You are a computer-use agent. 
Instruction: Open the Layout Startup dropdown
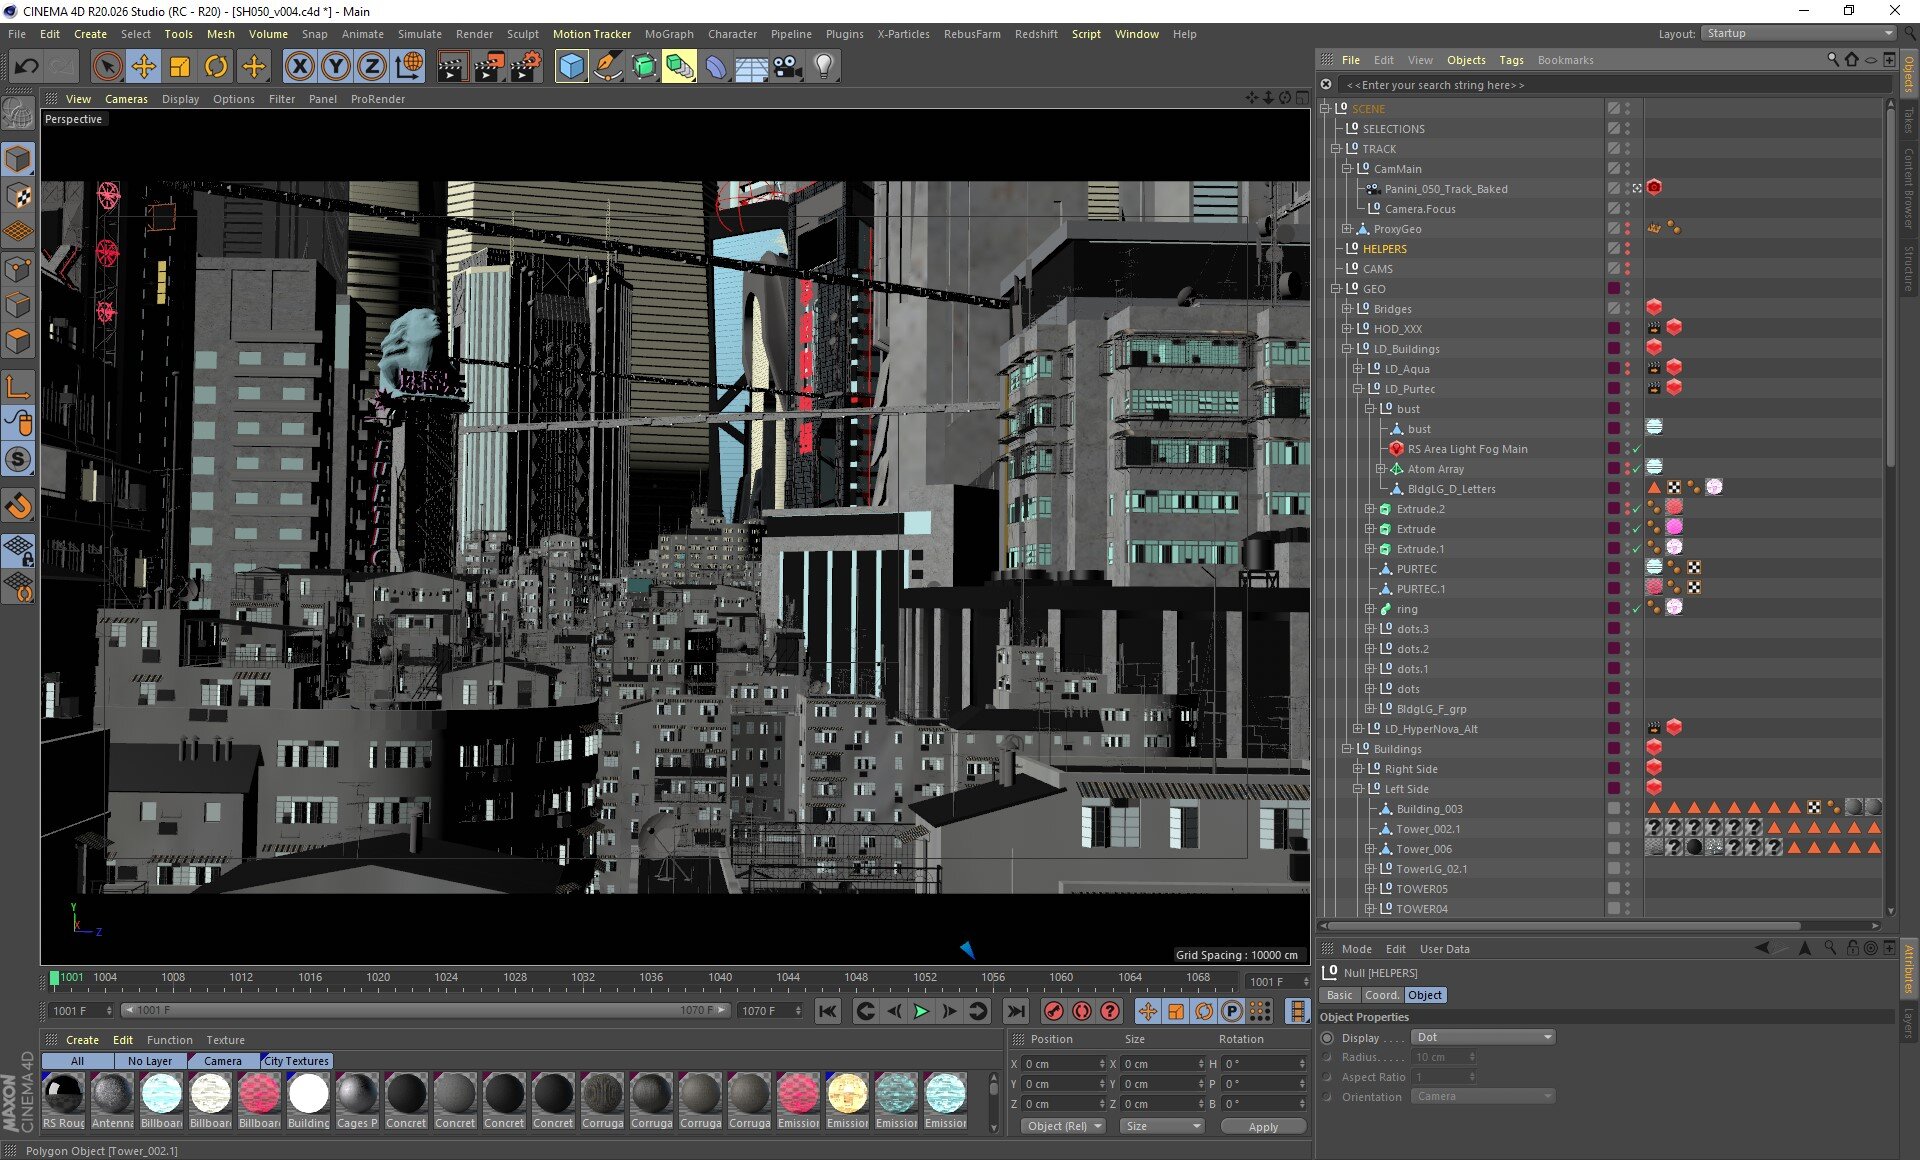click(1798, 33)
